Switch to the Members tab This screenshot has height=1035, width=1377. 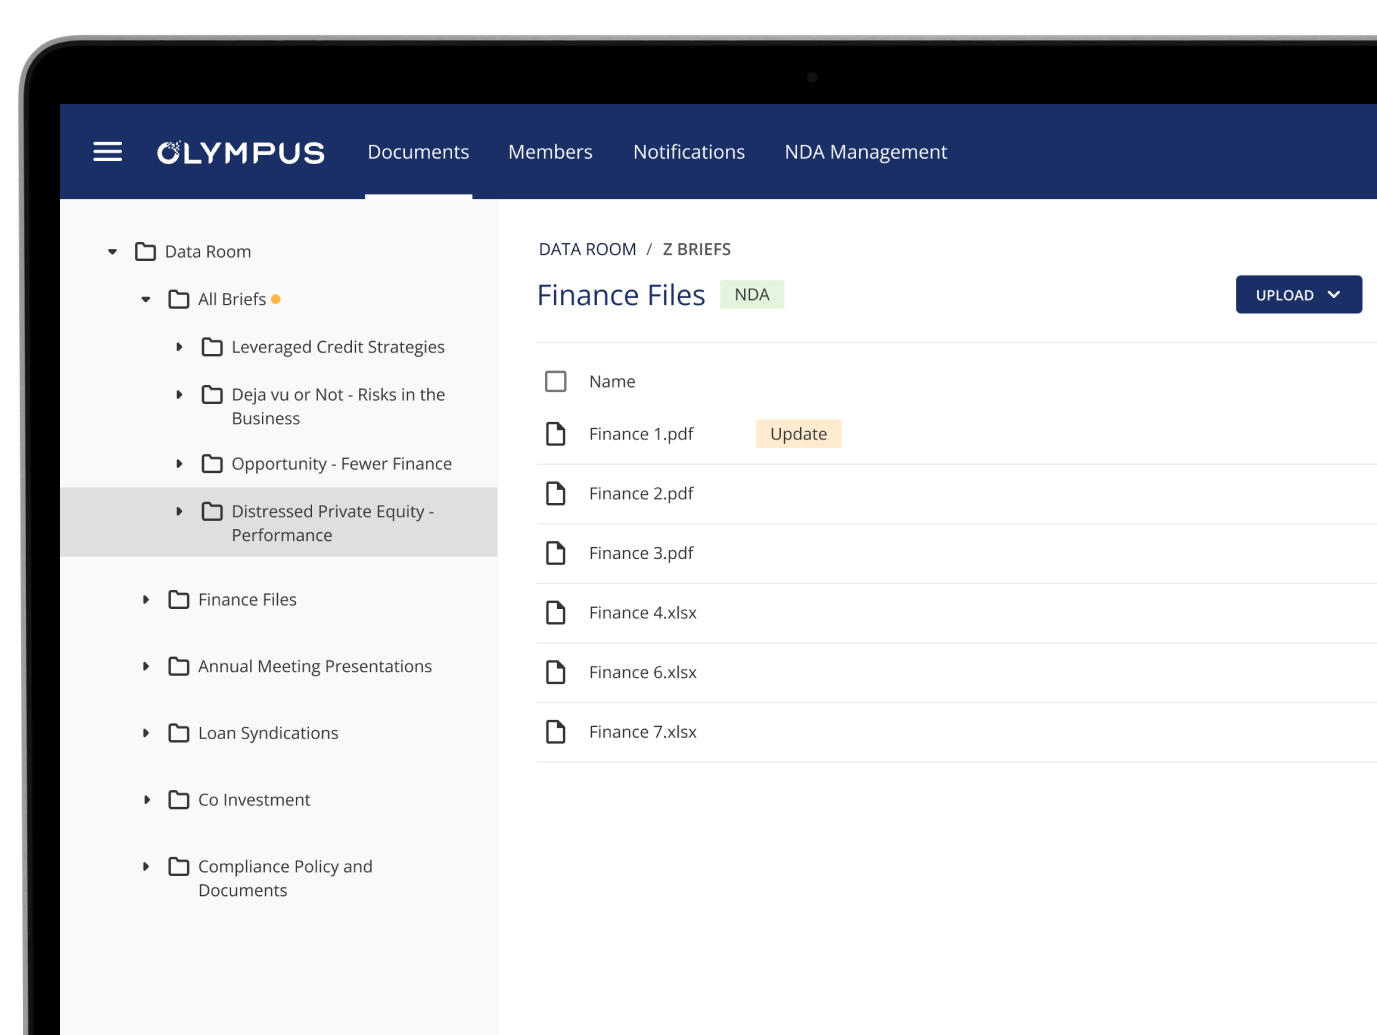pyautogui.click(x=550, y=152)
